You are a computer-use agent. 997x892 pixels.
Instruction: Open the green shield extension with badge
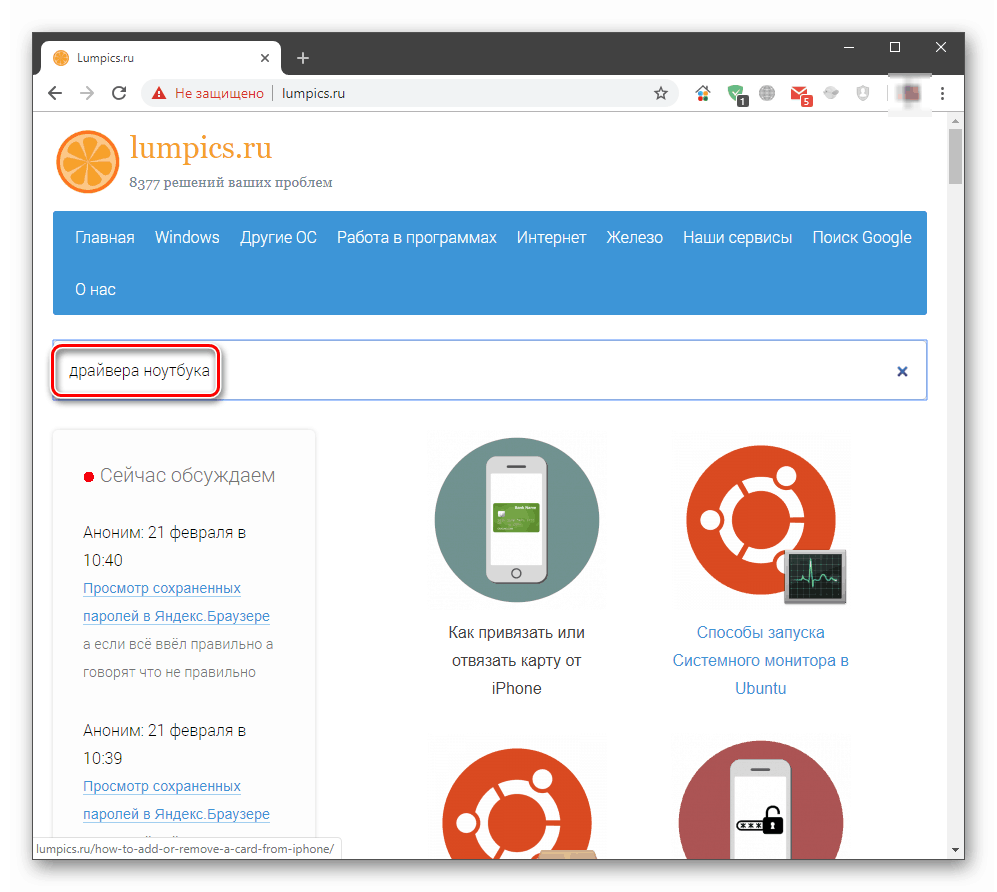point(736,95)
